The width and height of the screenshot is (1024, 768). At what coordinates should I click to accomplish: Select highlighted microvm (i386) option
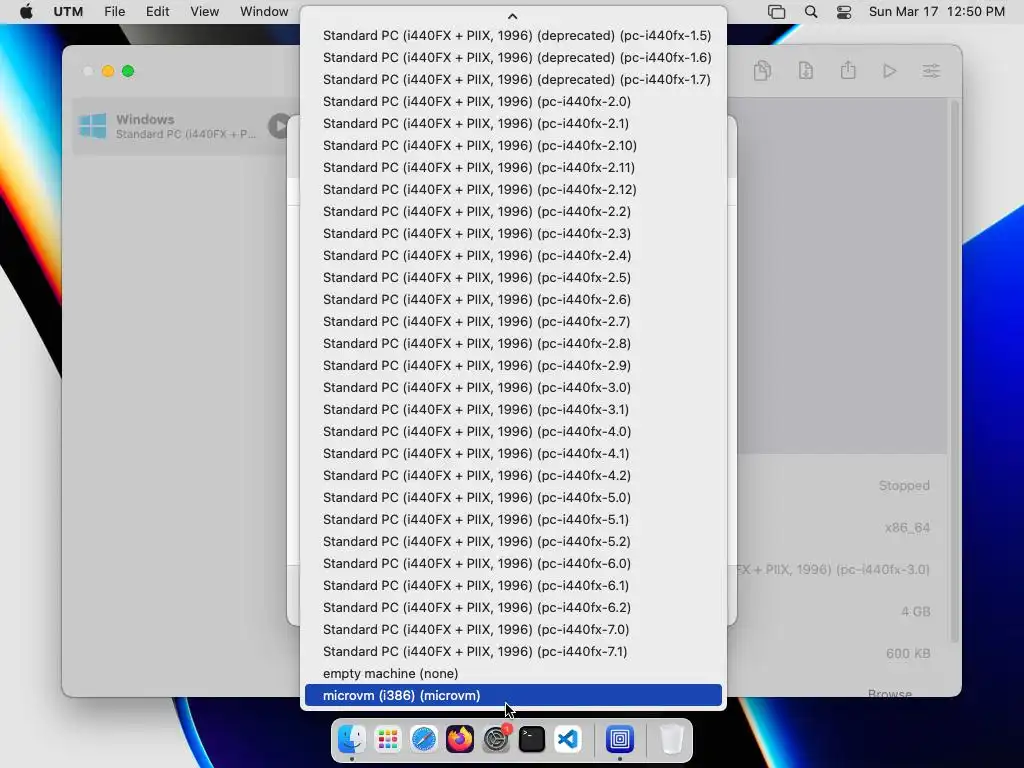pyautogui.click(x=513, y=696)
